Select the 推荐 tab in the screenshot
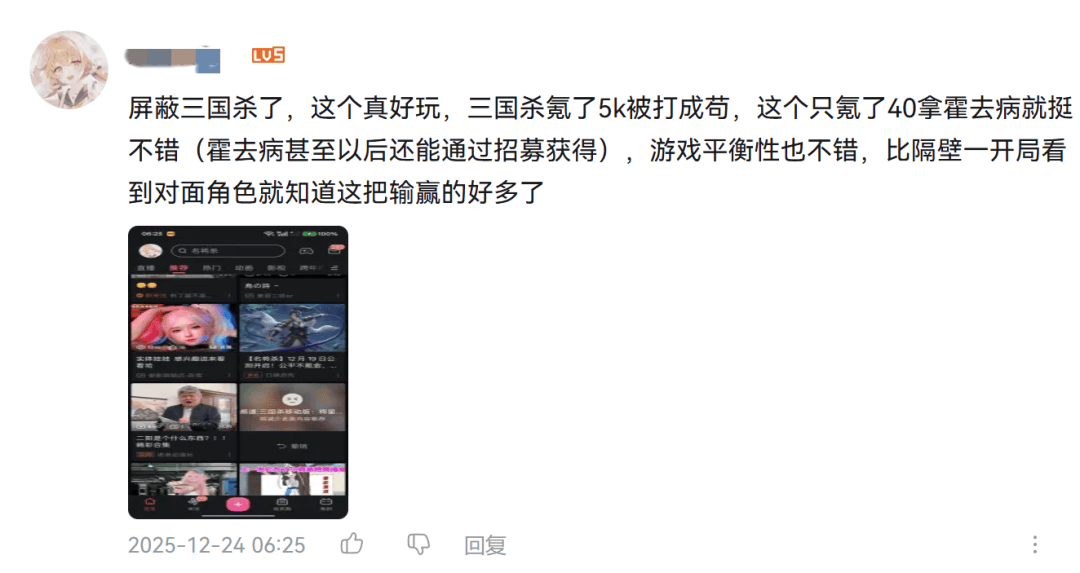Viewport: 1080px width, 573px height. pos(178,268)
